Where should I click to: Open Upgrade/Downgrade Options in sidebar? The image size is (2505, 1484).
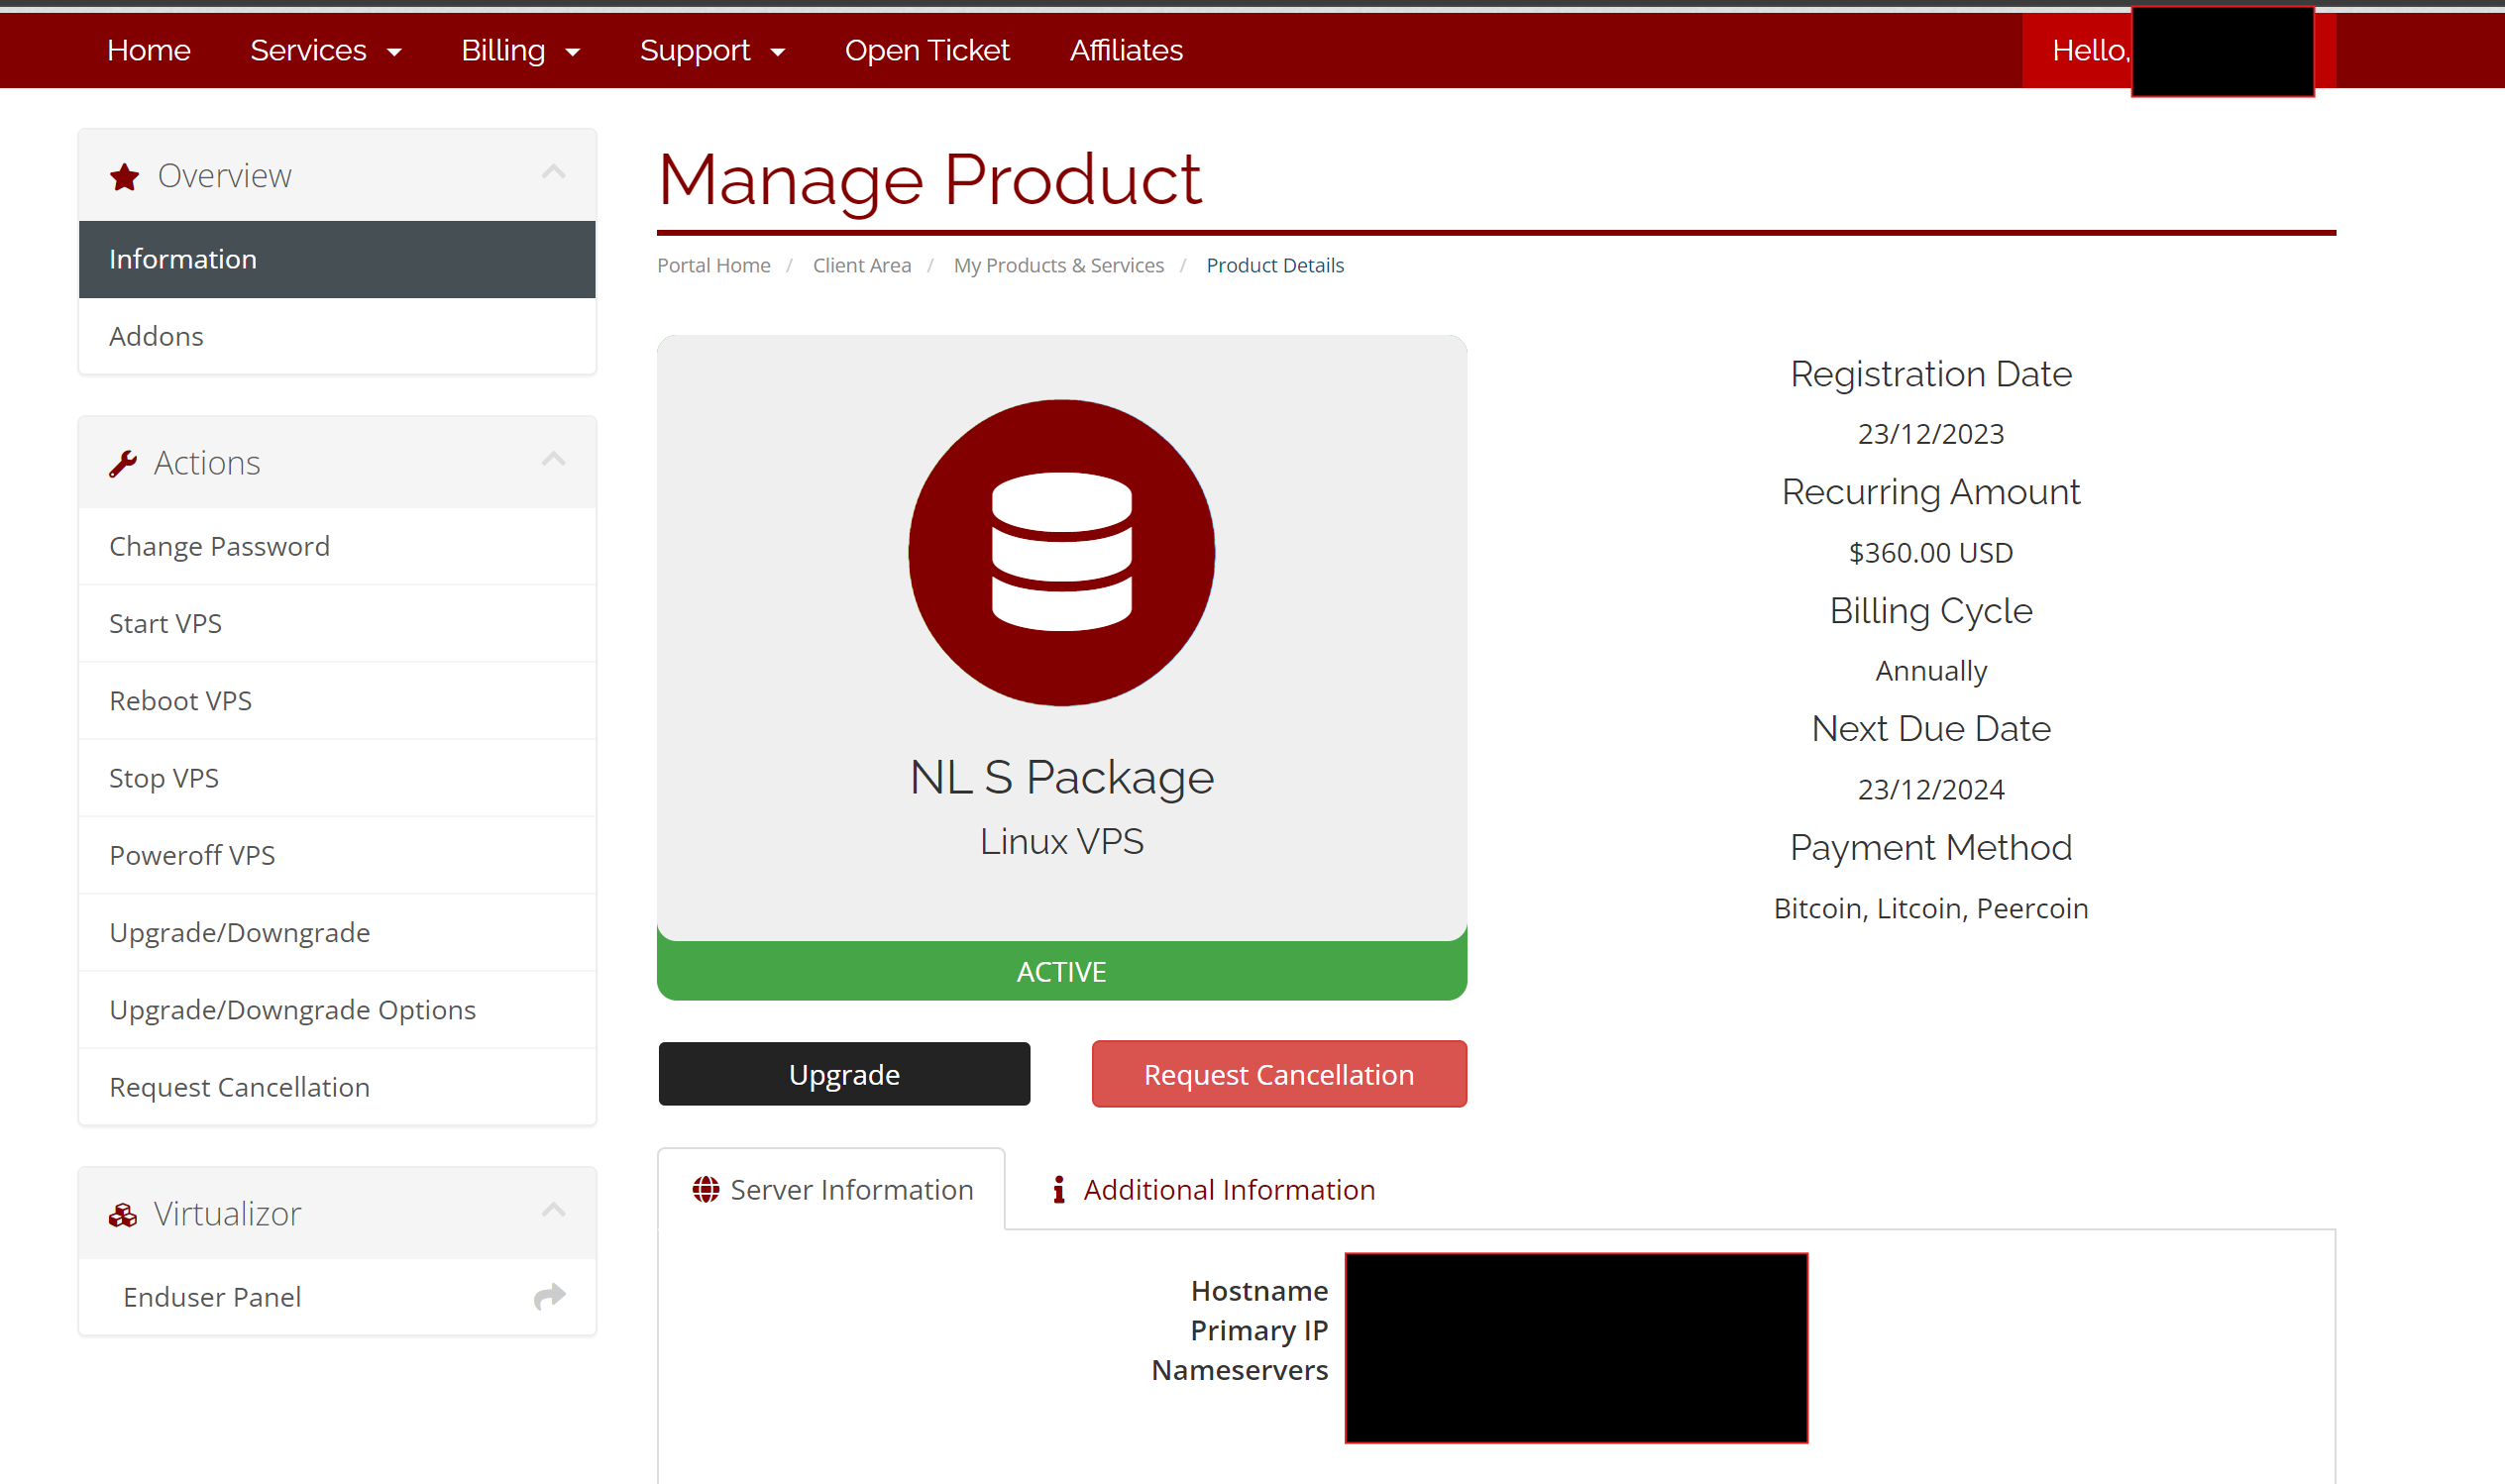[337, 1009]
